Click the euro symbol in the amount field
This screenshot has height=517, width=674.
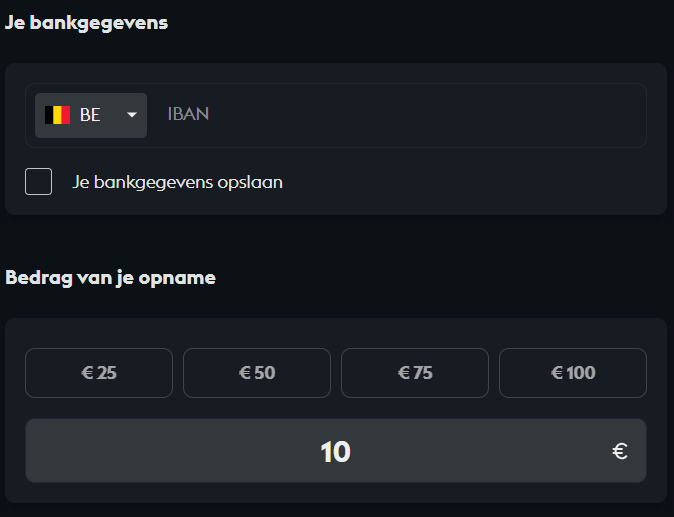[619, 452]
